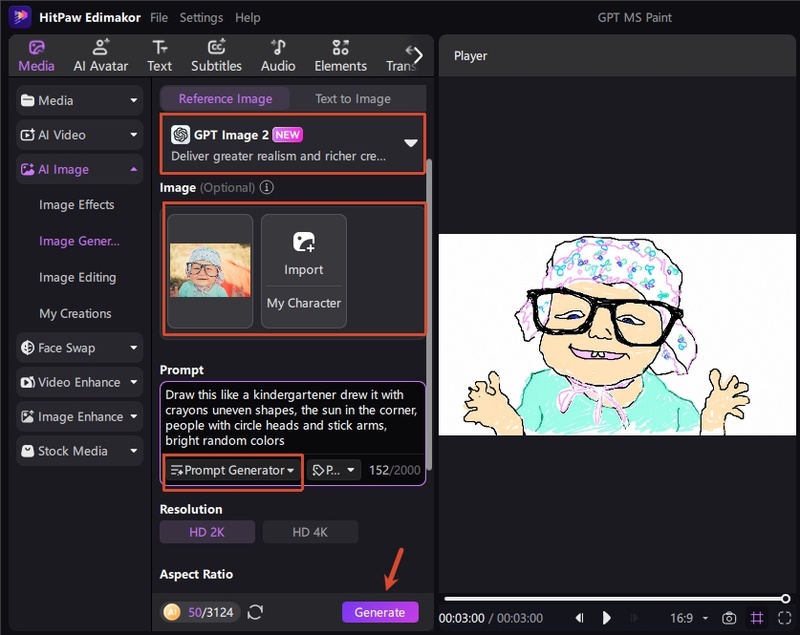Step to previous frame in player
The width and height of the screenshot is (800, 635).
(580, 618)
